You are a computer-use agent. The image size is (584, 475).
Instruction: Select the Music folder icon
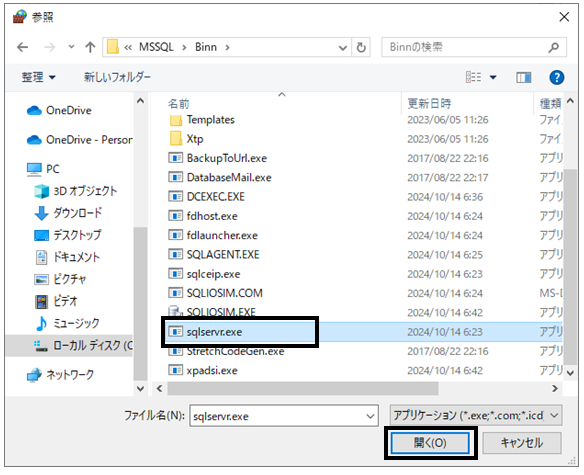click(x=41, y=323)
